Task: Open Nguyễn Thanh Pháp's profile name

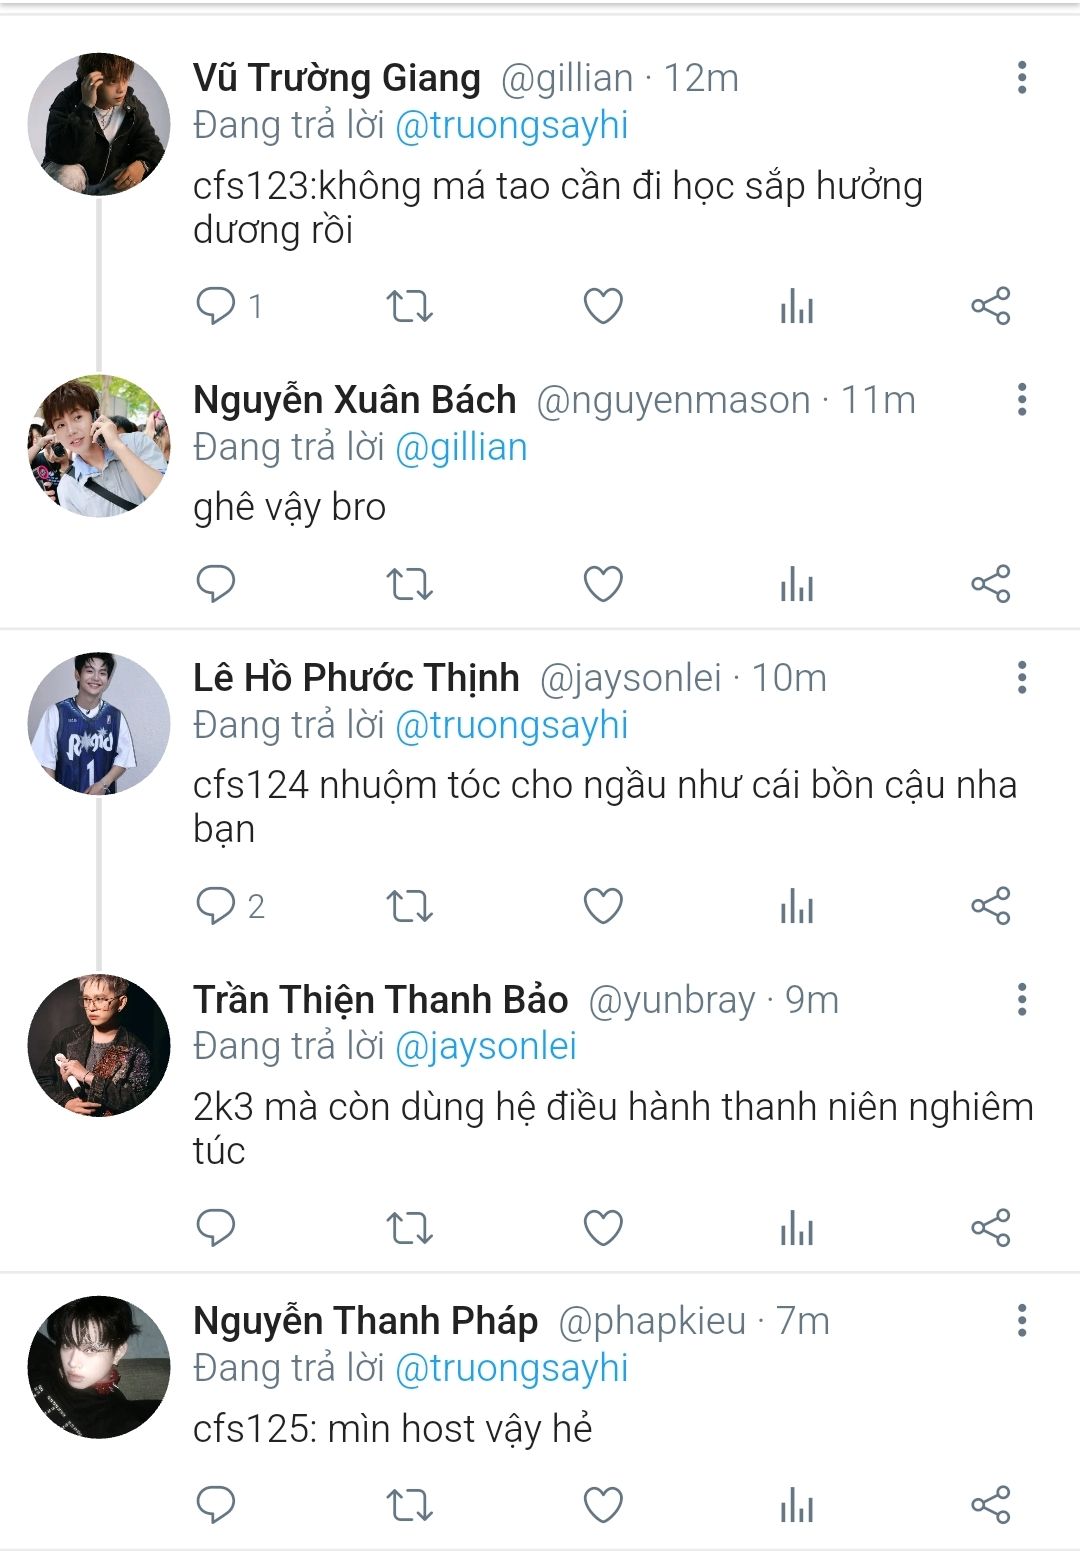Action: tap(365, 1321)
